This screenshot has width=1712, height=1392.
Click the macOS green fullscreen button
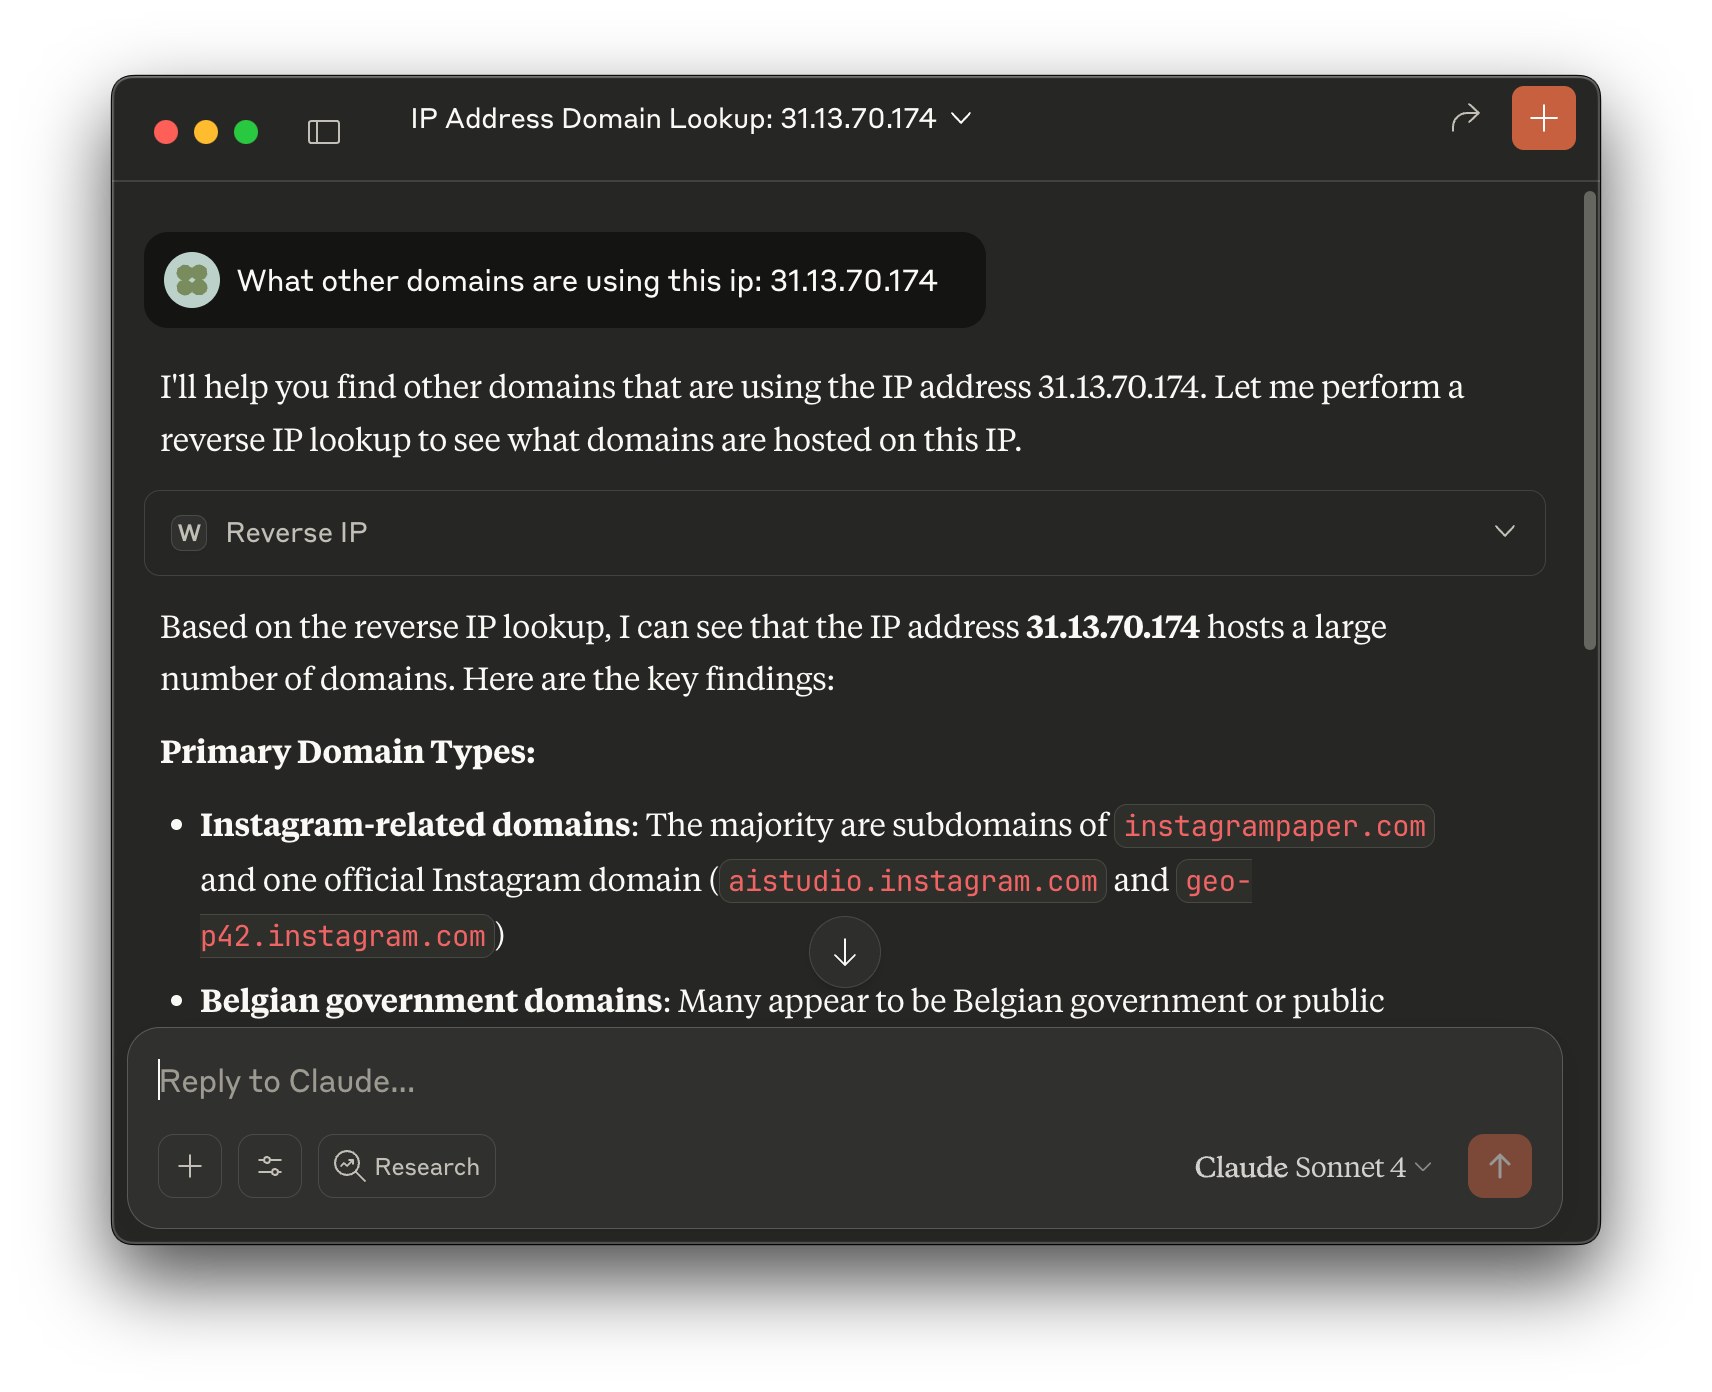tap(246, 132)
